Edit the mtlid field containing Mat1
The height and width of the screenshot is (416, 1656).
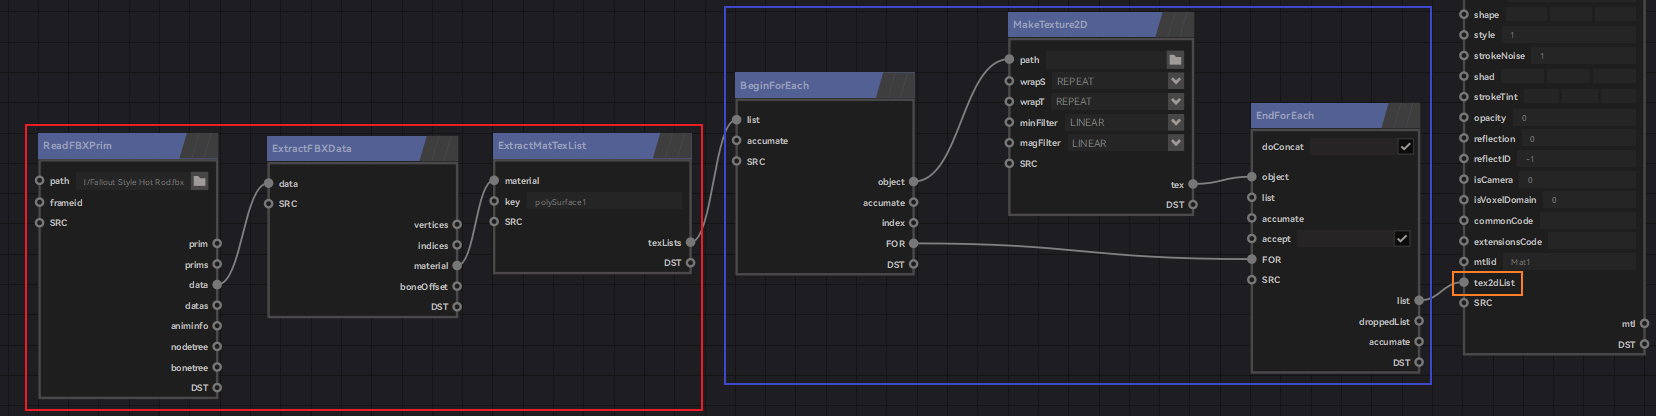click(1570, 262)
